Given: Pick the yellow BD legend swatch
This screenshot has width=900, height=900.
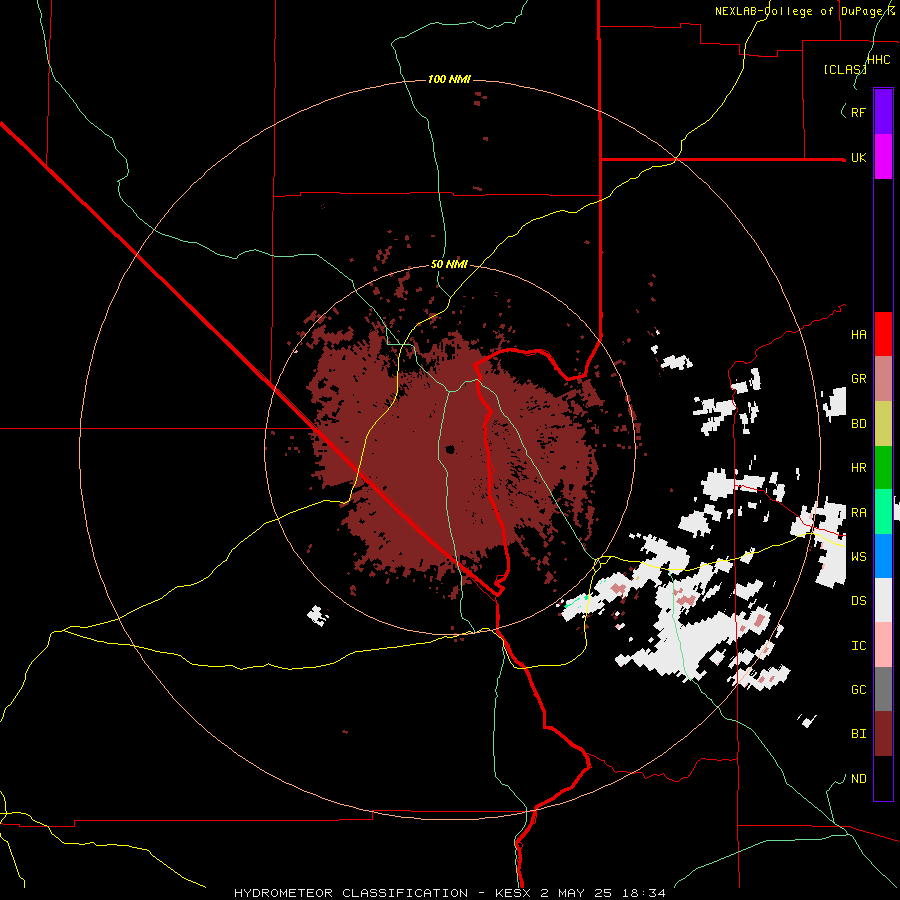Looking at the screenshot, I should [x=883, y=423].
